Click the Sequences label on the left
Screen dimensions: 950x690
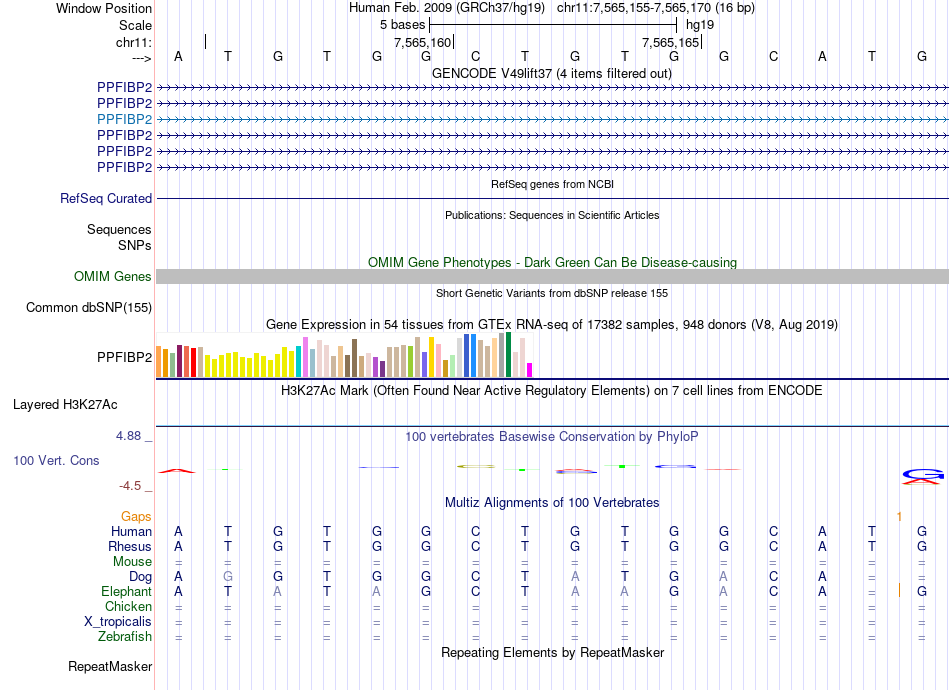[119, 230]
